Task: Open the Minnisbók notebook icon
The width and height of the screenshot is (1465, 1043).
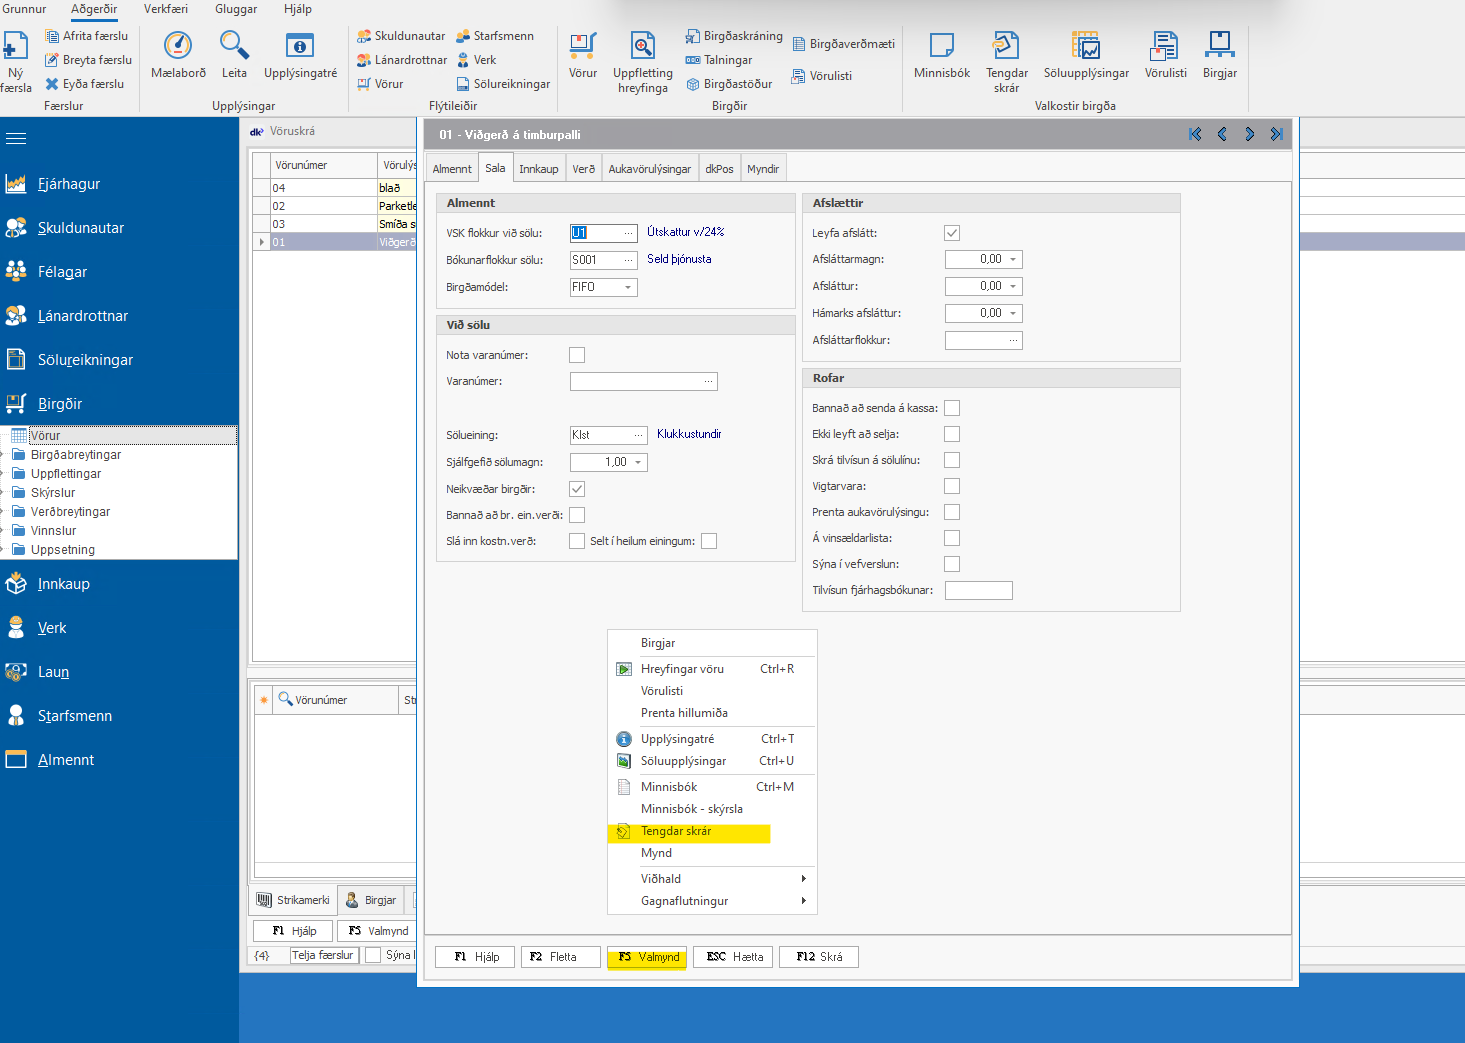Action: point(941,47)
